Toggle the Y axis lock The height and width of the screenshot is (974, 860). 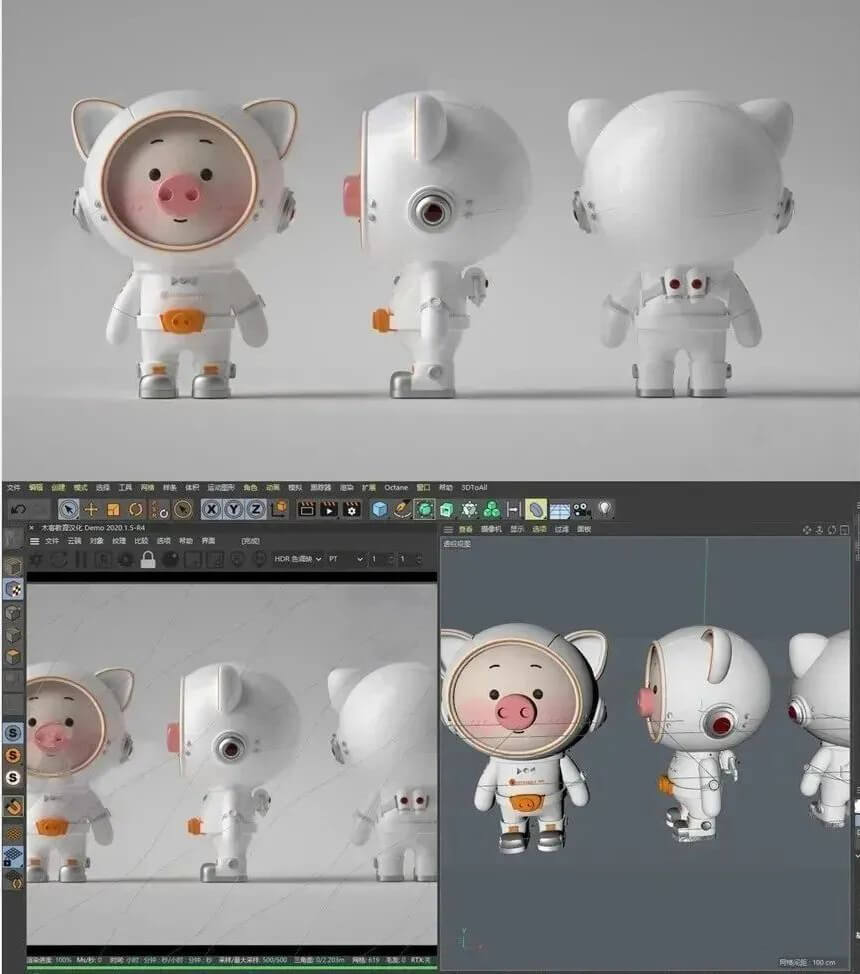coord(234,509)
